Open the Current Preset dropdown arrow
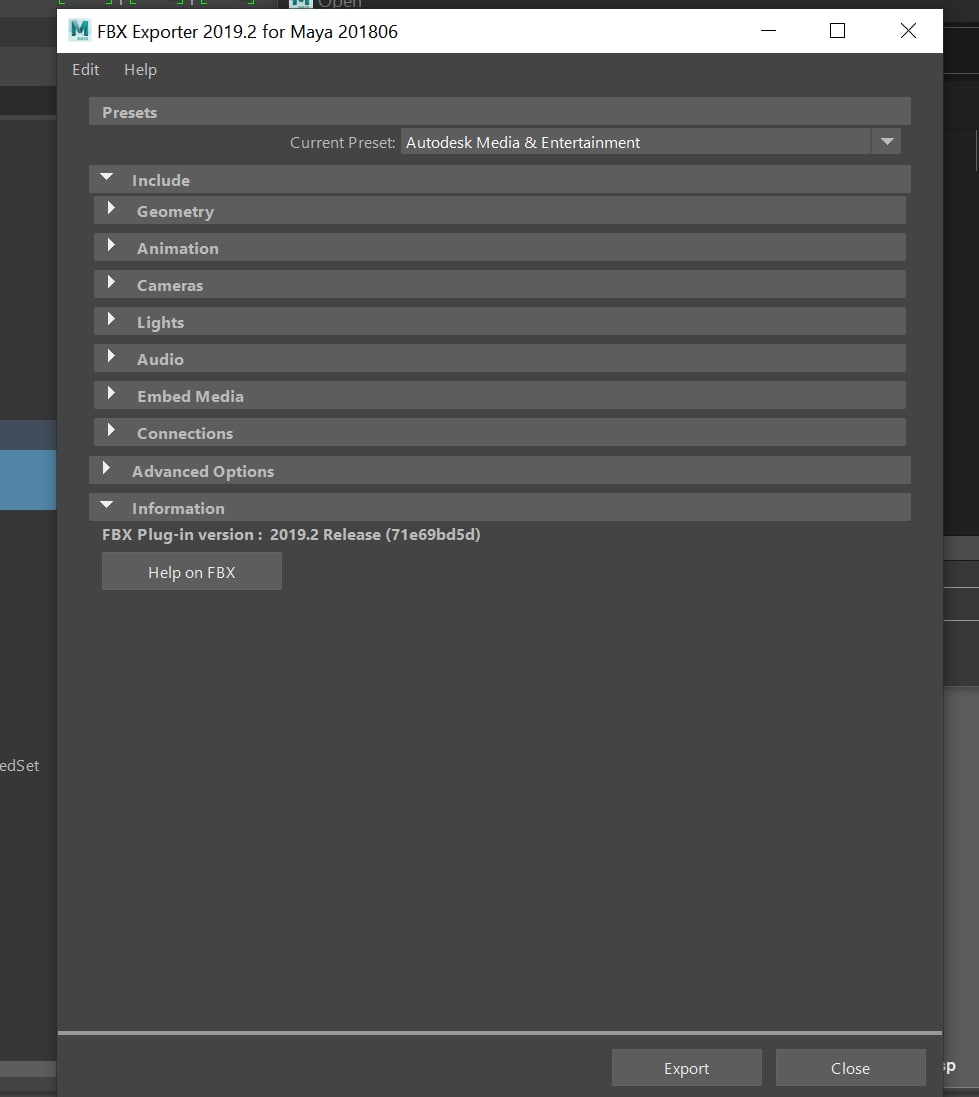 click(x=887, y=142)
